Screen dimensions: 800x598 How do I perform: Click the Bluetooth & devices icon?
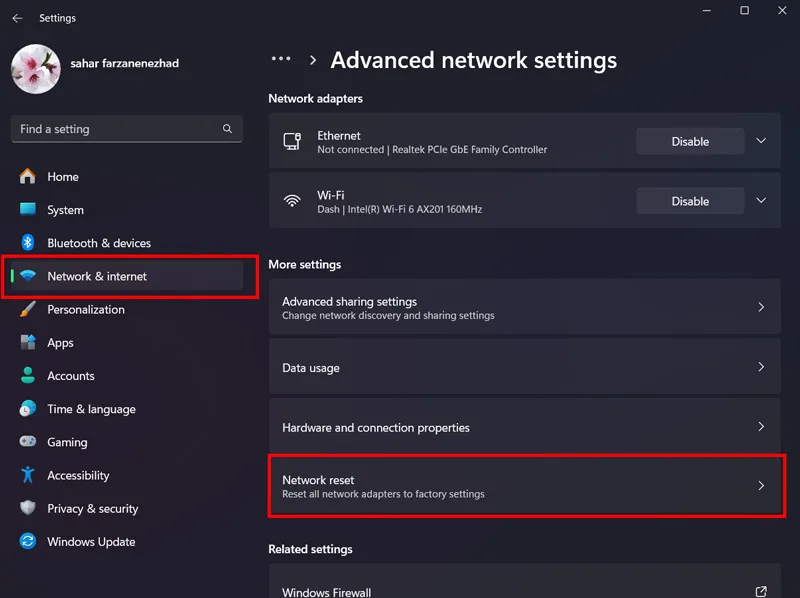(x=28, y=242)
